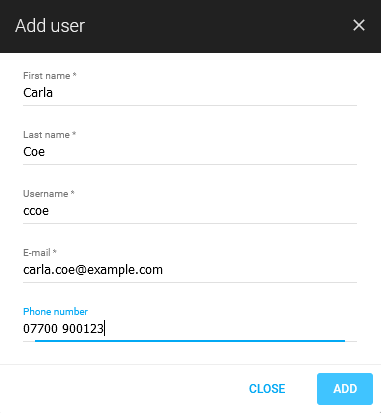Place cursor in the text 'ccoe'
This screenshot has height=413, width=381.
(x=36, y=211)
